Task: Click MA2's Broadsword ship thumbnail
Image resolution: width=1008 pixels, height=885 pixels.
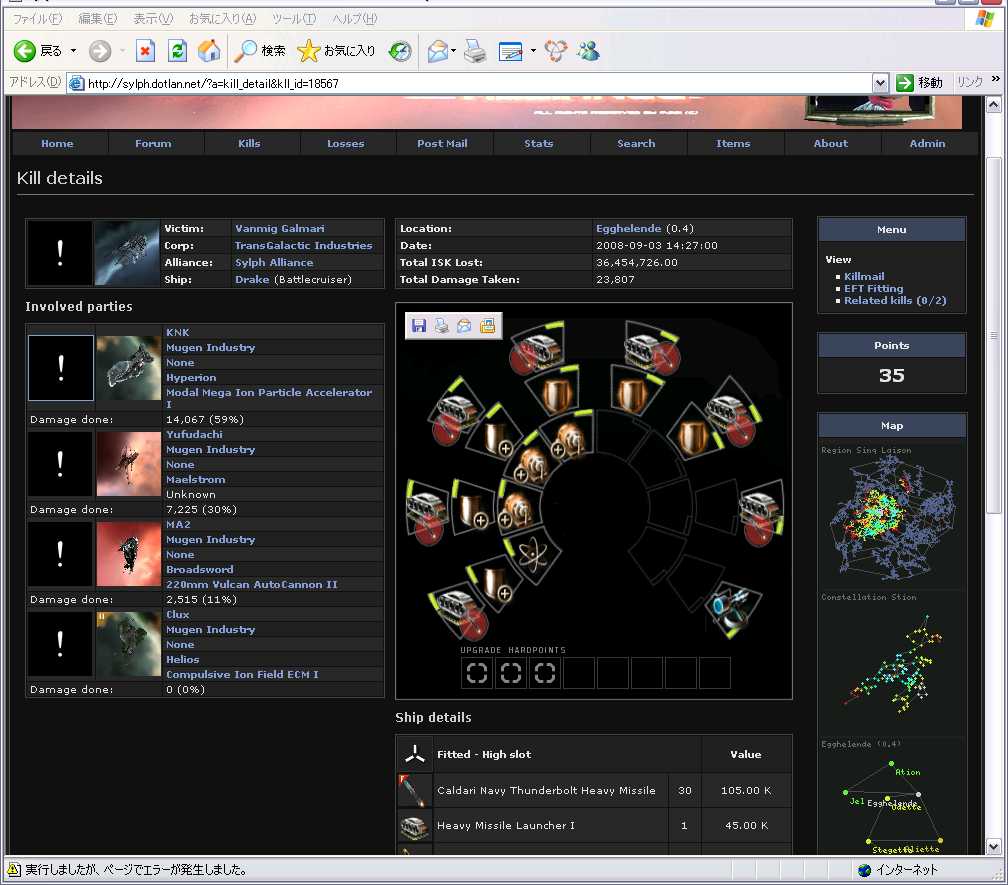Action: point(129,554)
